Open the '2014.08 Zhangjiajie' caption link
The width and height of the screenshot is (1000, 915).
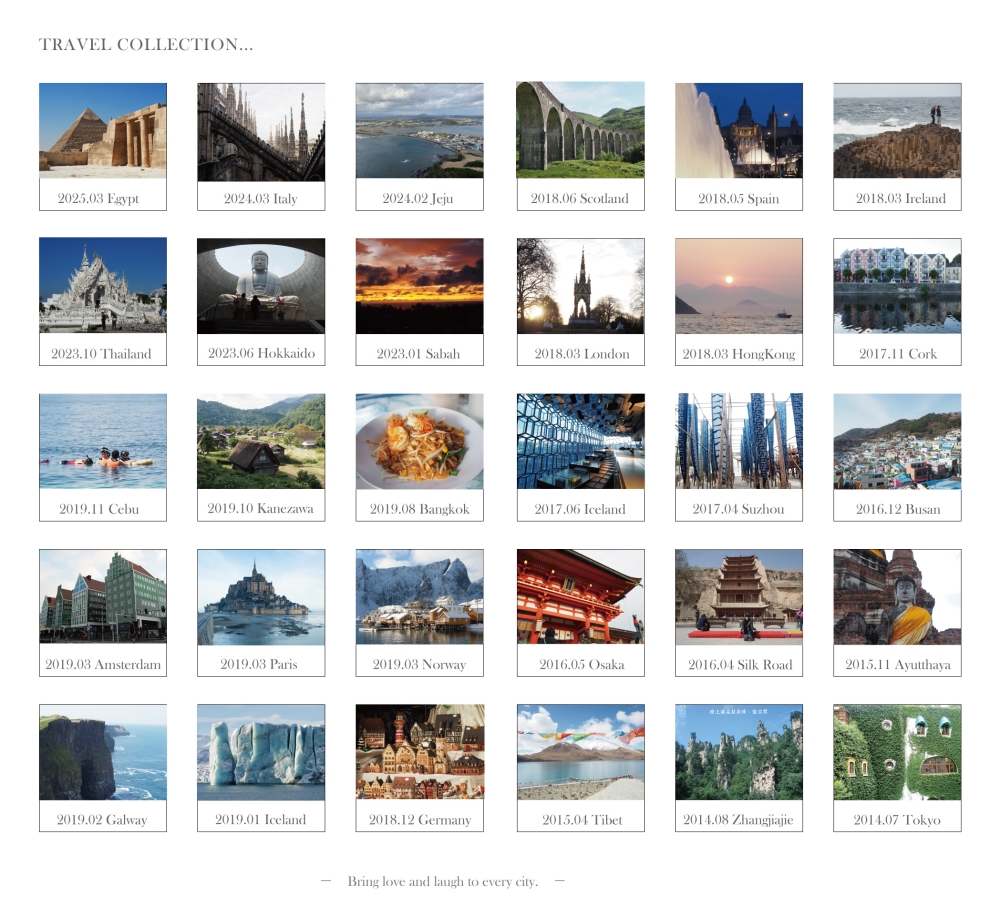738,820
